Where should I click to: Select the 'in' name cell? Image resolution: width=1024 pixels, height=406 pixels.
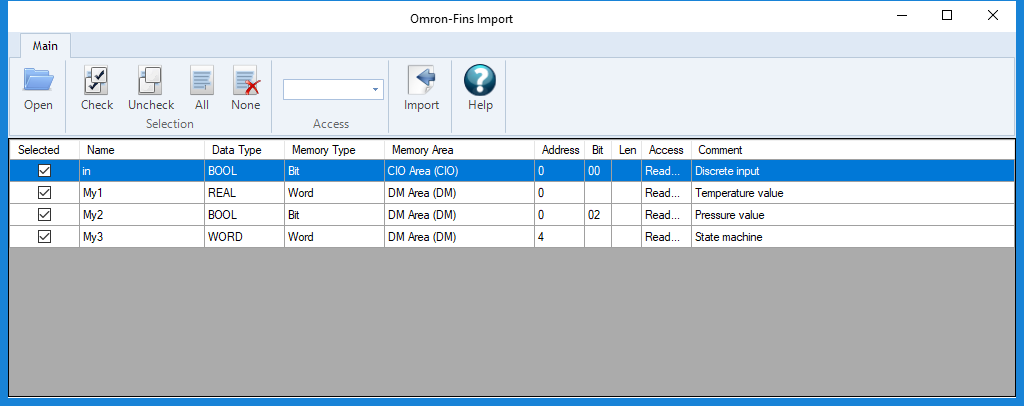[x=142, y=171]
